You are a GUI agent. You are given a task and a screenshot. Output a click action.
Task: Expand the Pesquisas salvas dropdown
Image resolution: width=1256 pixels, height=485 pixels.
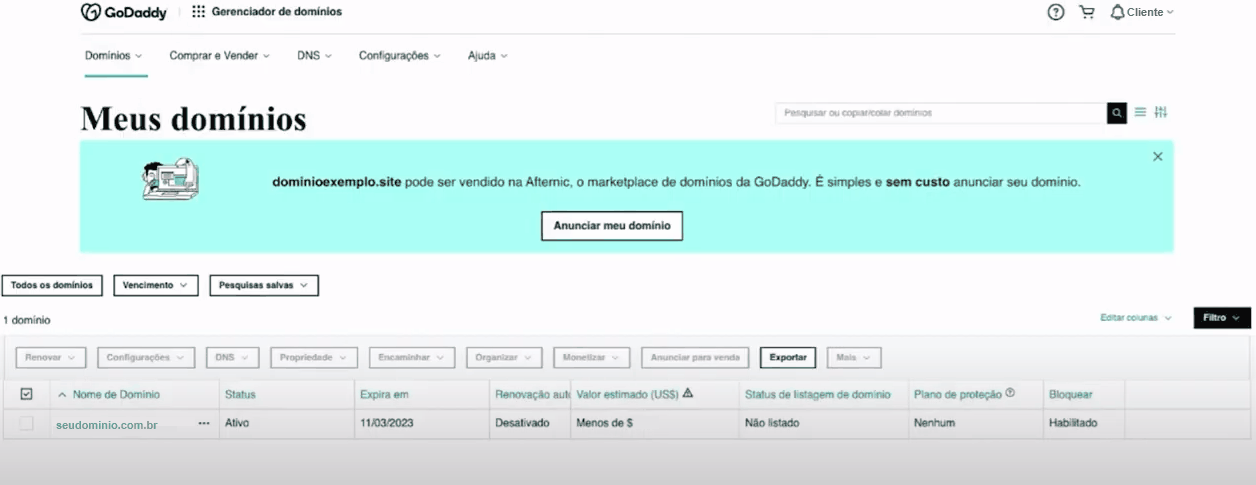click(264, 285)
